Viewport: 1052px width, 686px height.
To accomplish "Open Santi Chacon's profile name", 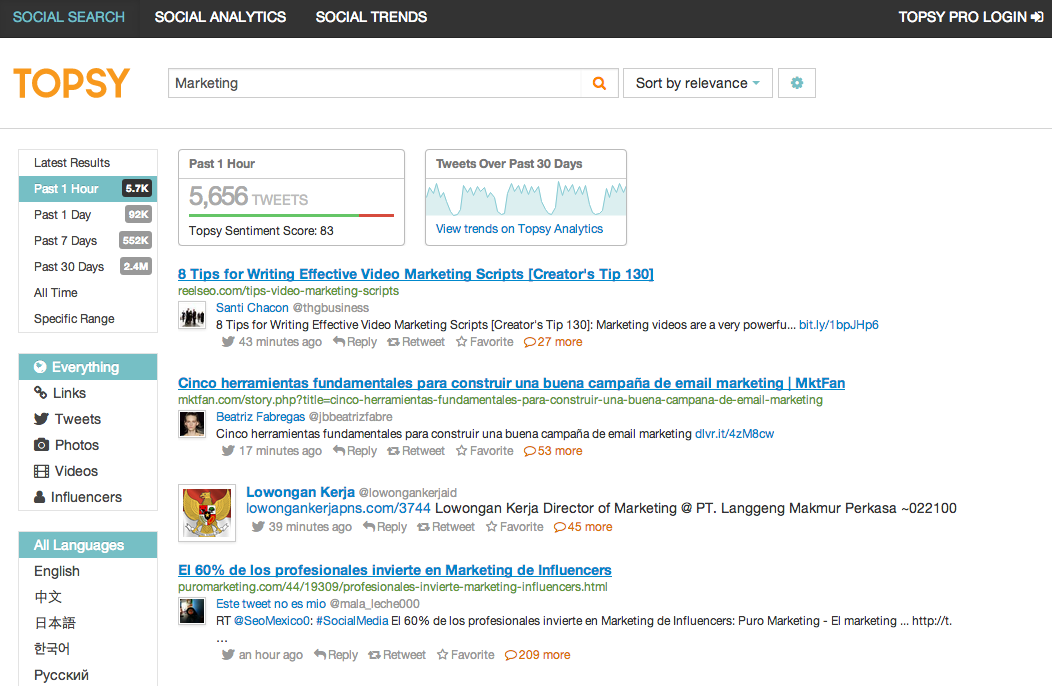I will [x=252, y=308].
